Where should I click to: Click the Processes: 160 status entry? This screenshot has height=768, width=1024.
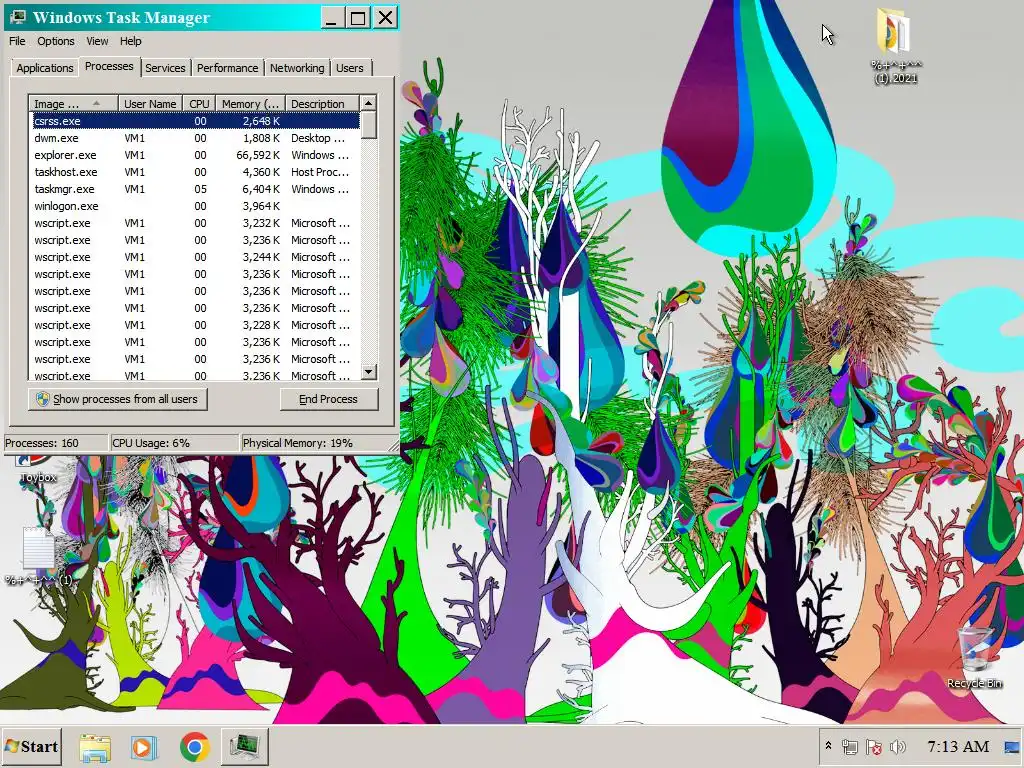(x=56, y=443)
